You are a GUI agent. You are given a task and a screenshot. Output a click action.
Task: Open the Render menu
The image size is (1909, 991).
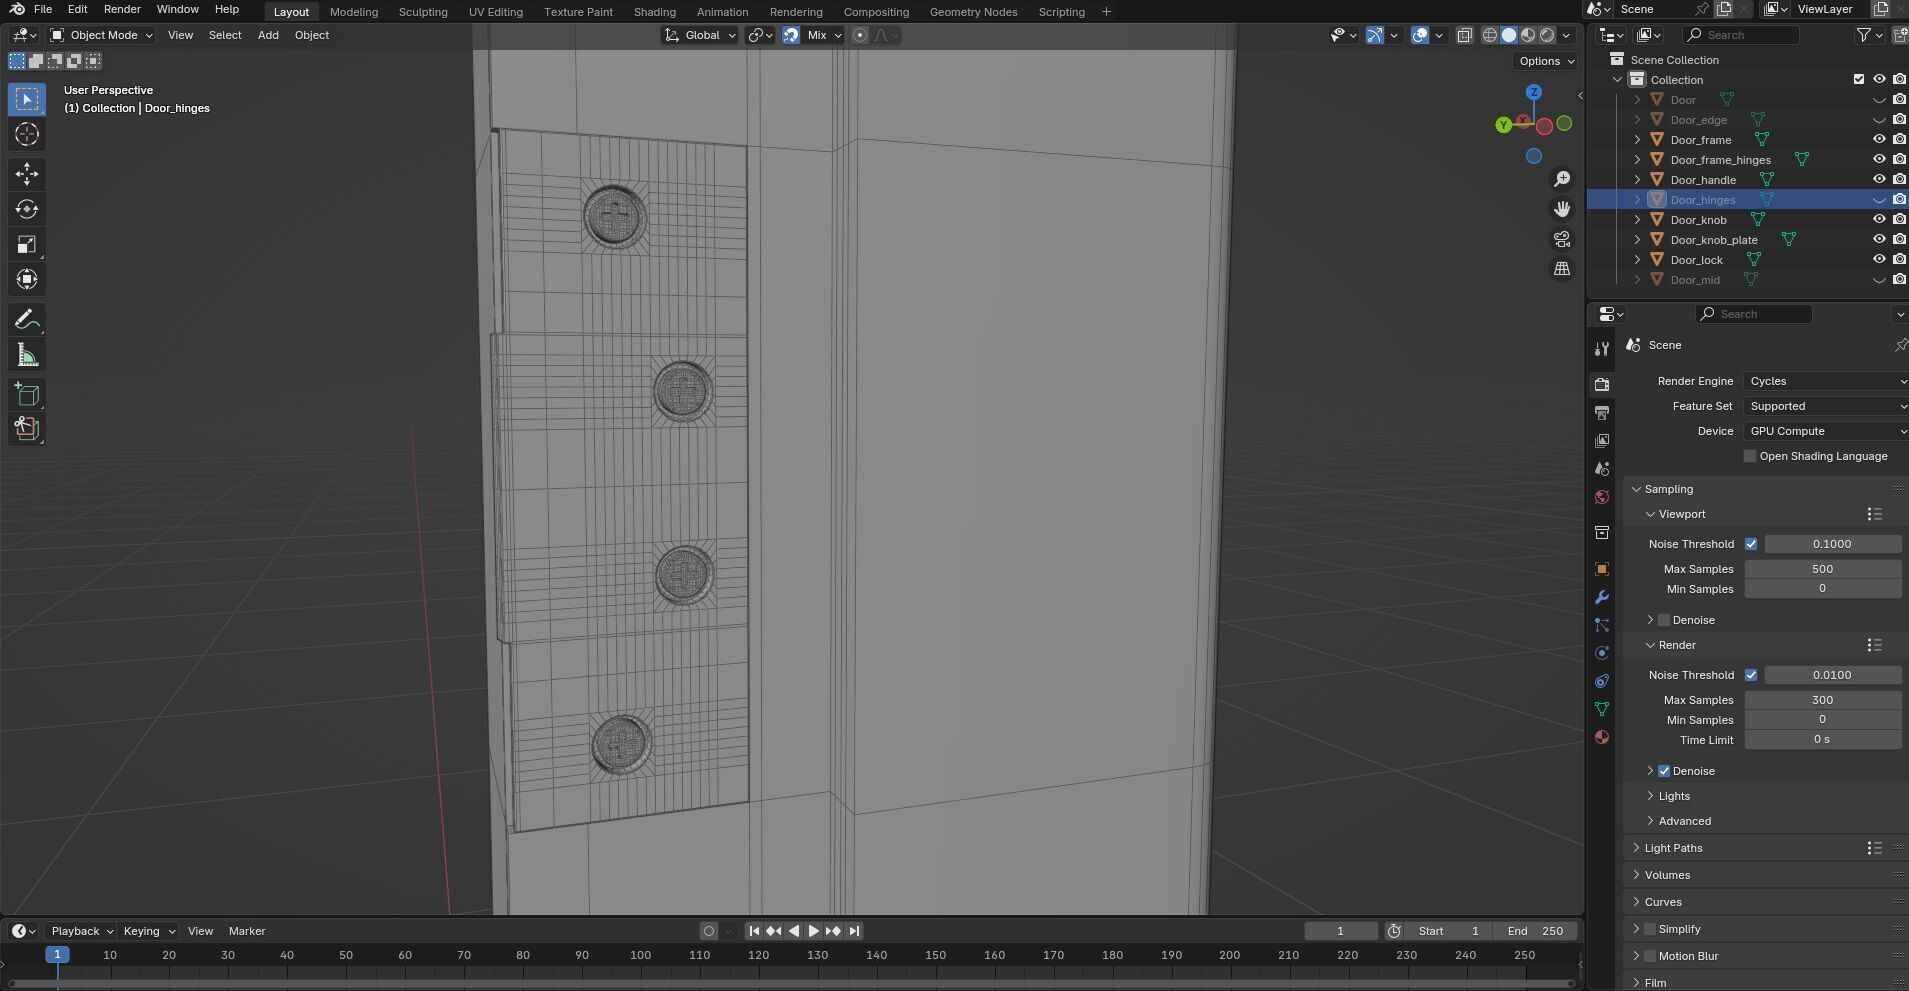122,9
